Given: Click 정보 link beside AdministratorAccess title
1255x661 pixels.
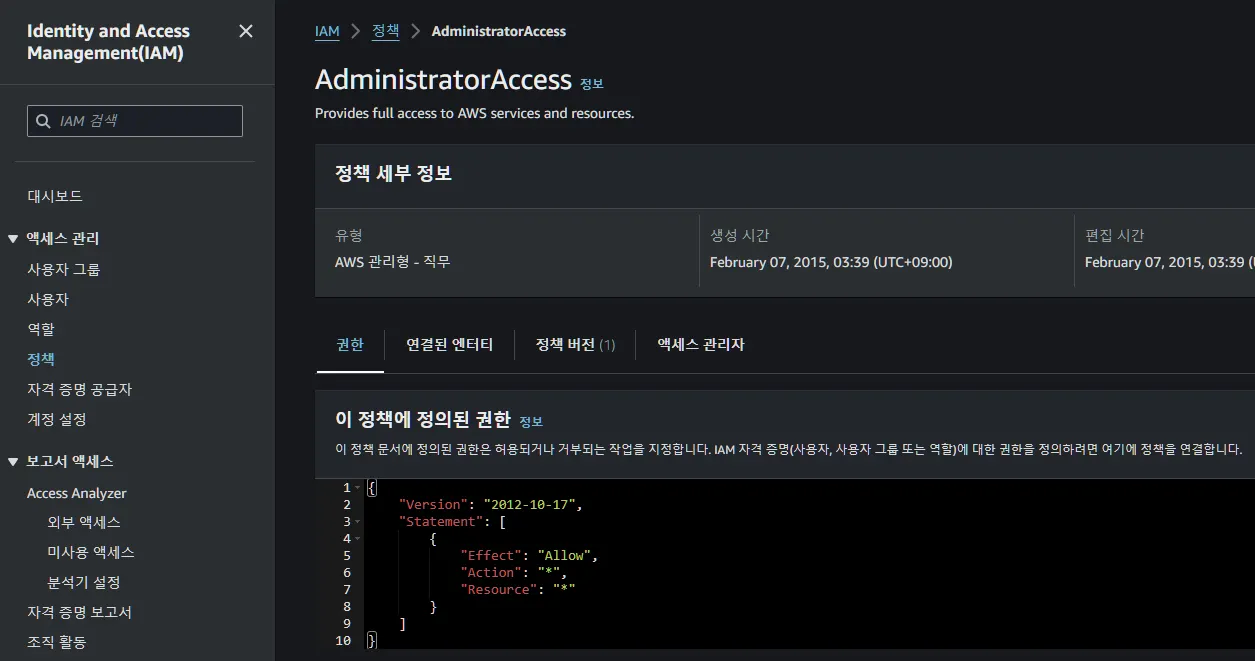Looking at the screenshot, I should [592, 84].
